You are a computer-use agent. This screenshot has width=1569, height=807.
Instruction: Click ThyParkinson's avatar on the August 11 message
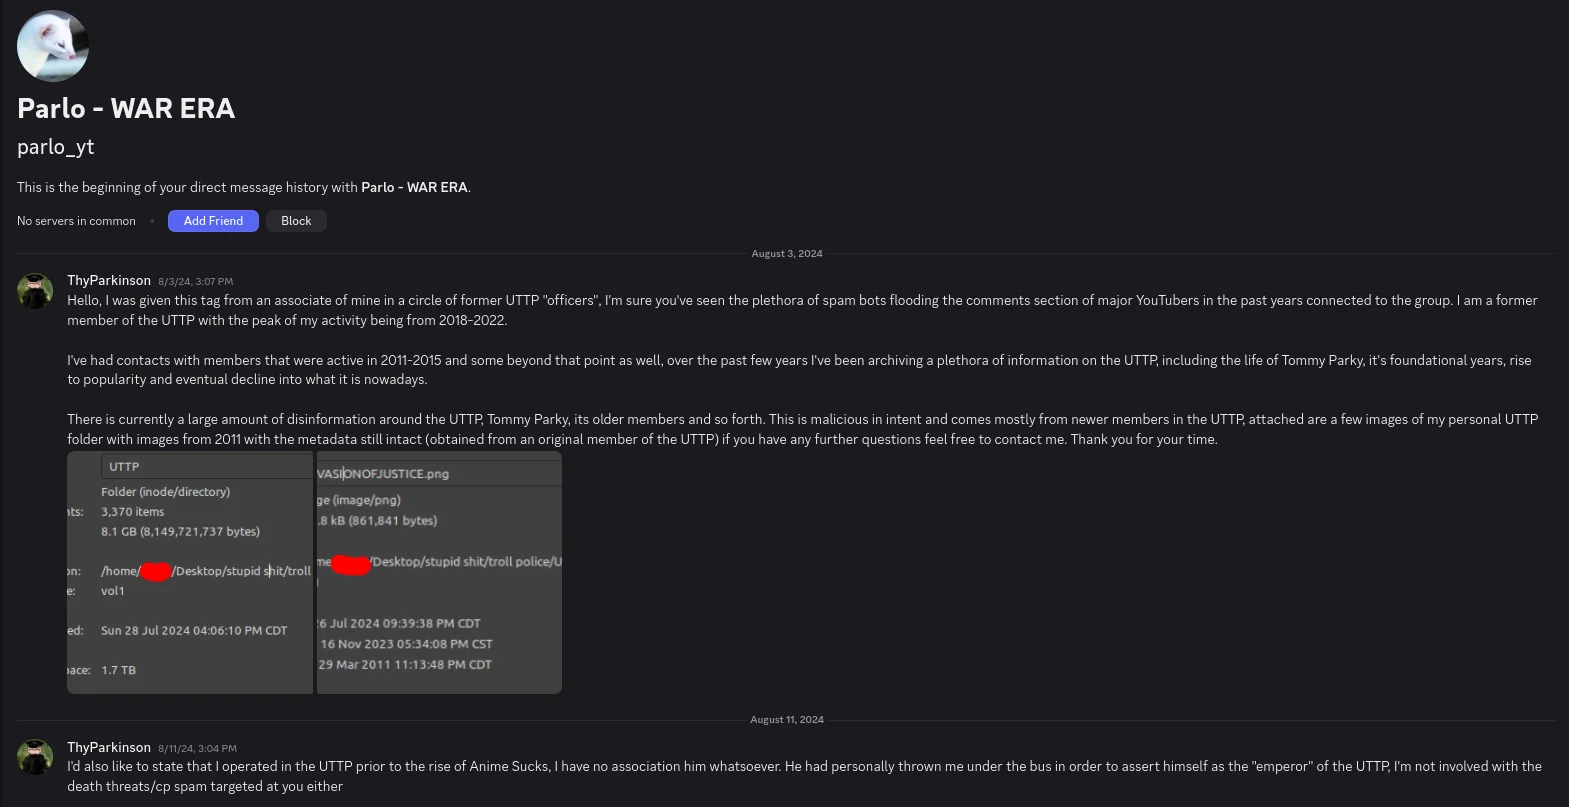pyautogui.click(x=35, y=757)
